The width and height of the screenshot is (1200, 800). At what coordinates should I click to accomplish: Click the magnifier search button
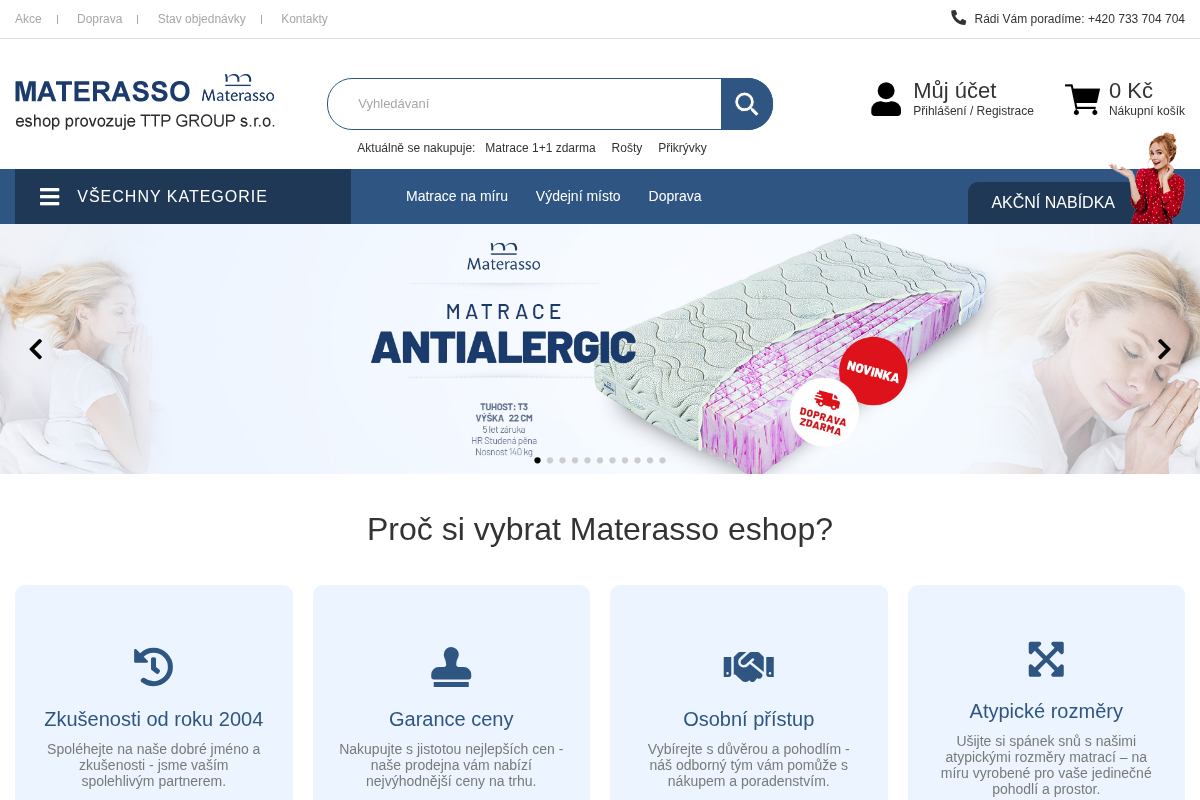[x=747, y=104]
